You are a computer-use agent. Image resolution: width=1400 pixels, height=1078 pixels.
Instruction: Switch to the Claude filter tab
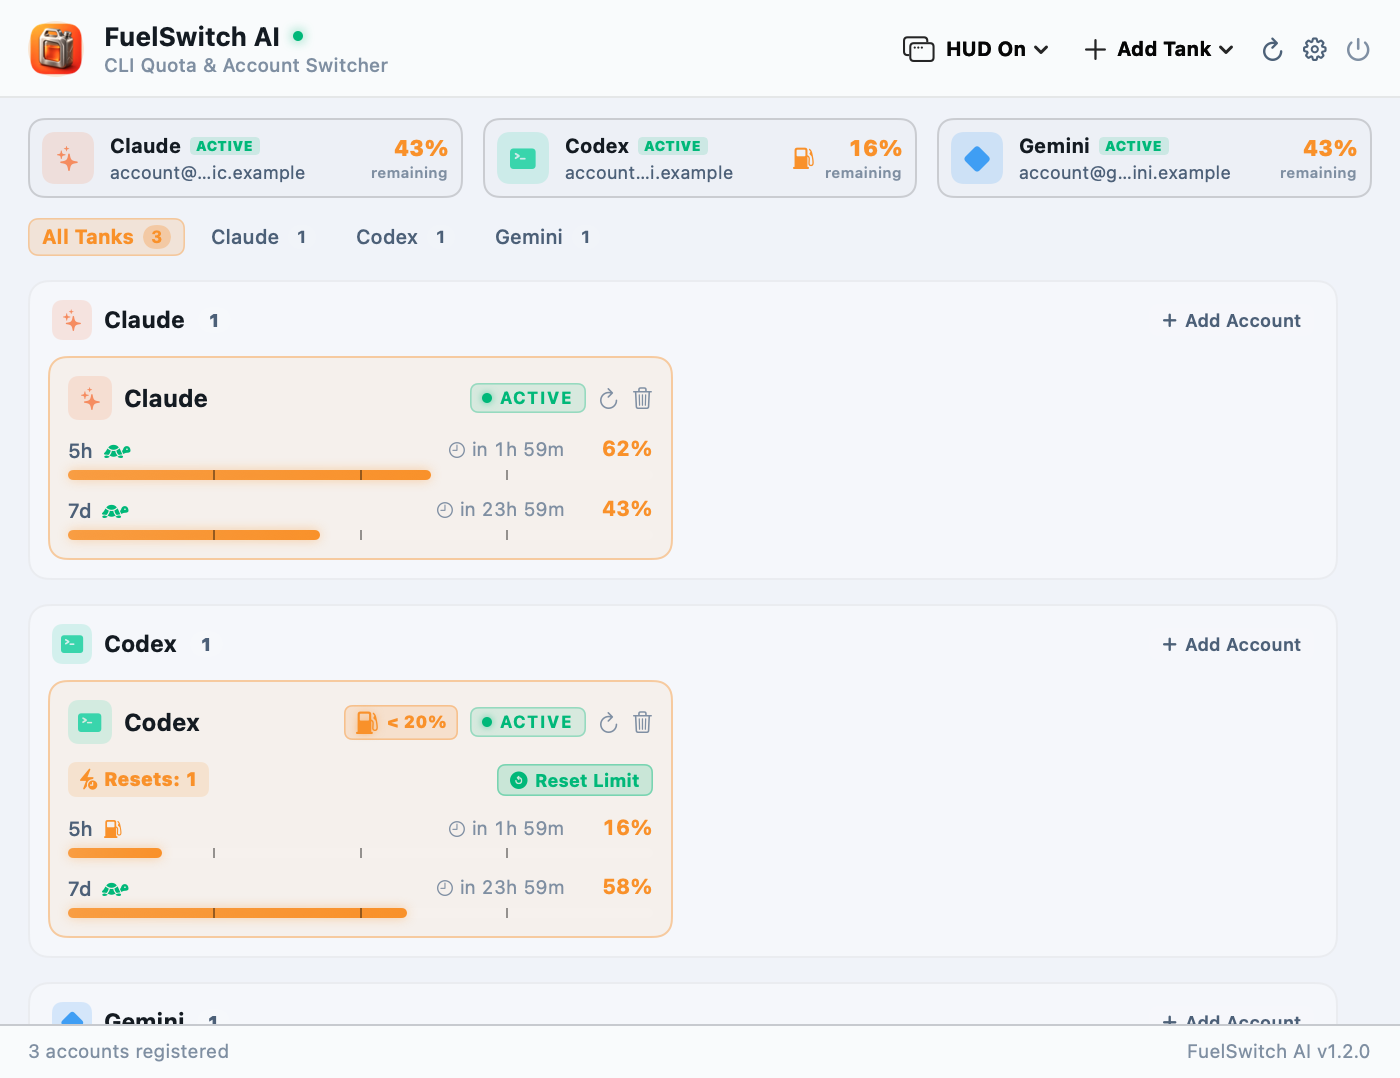tap(259, 237)
